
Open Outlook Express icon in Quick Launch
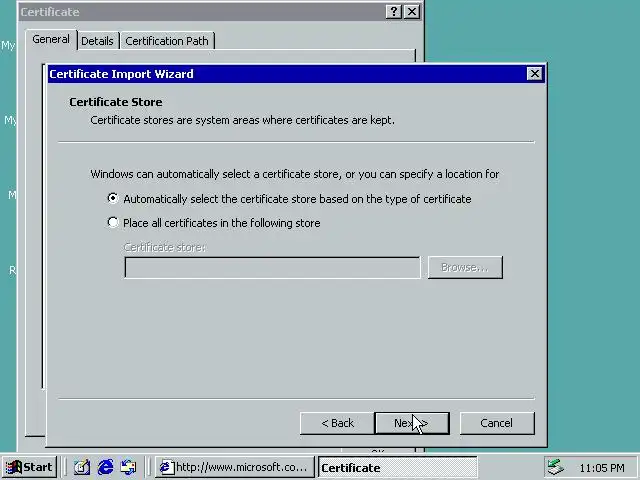point(129,467)
